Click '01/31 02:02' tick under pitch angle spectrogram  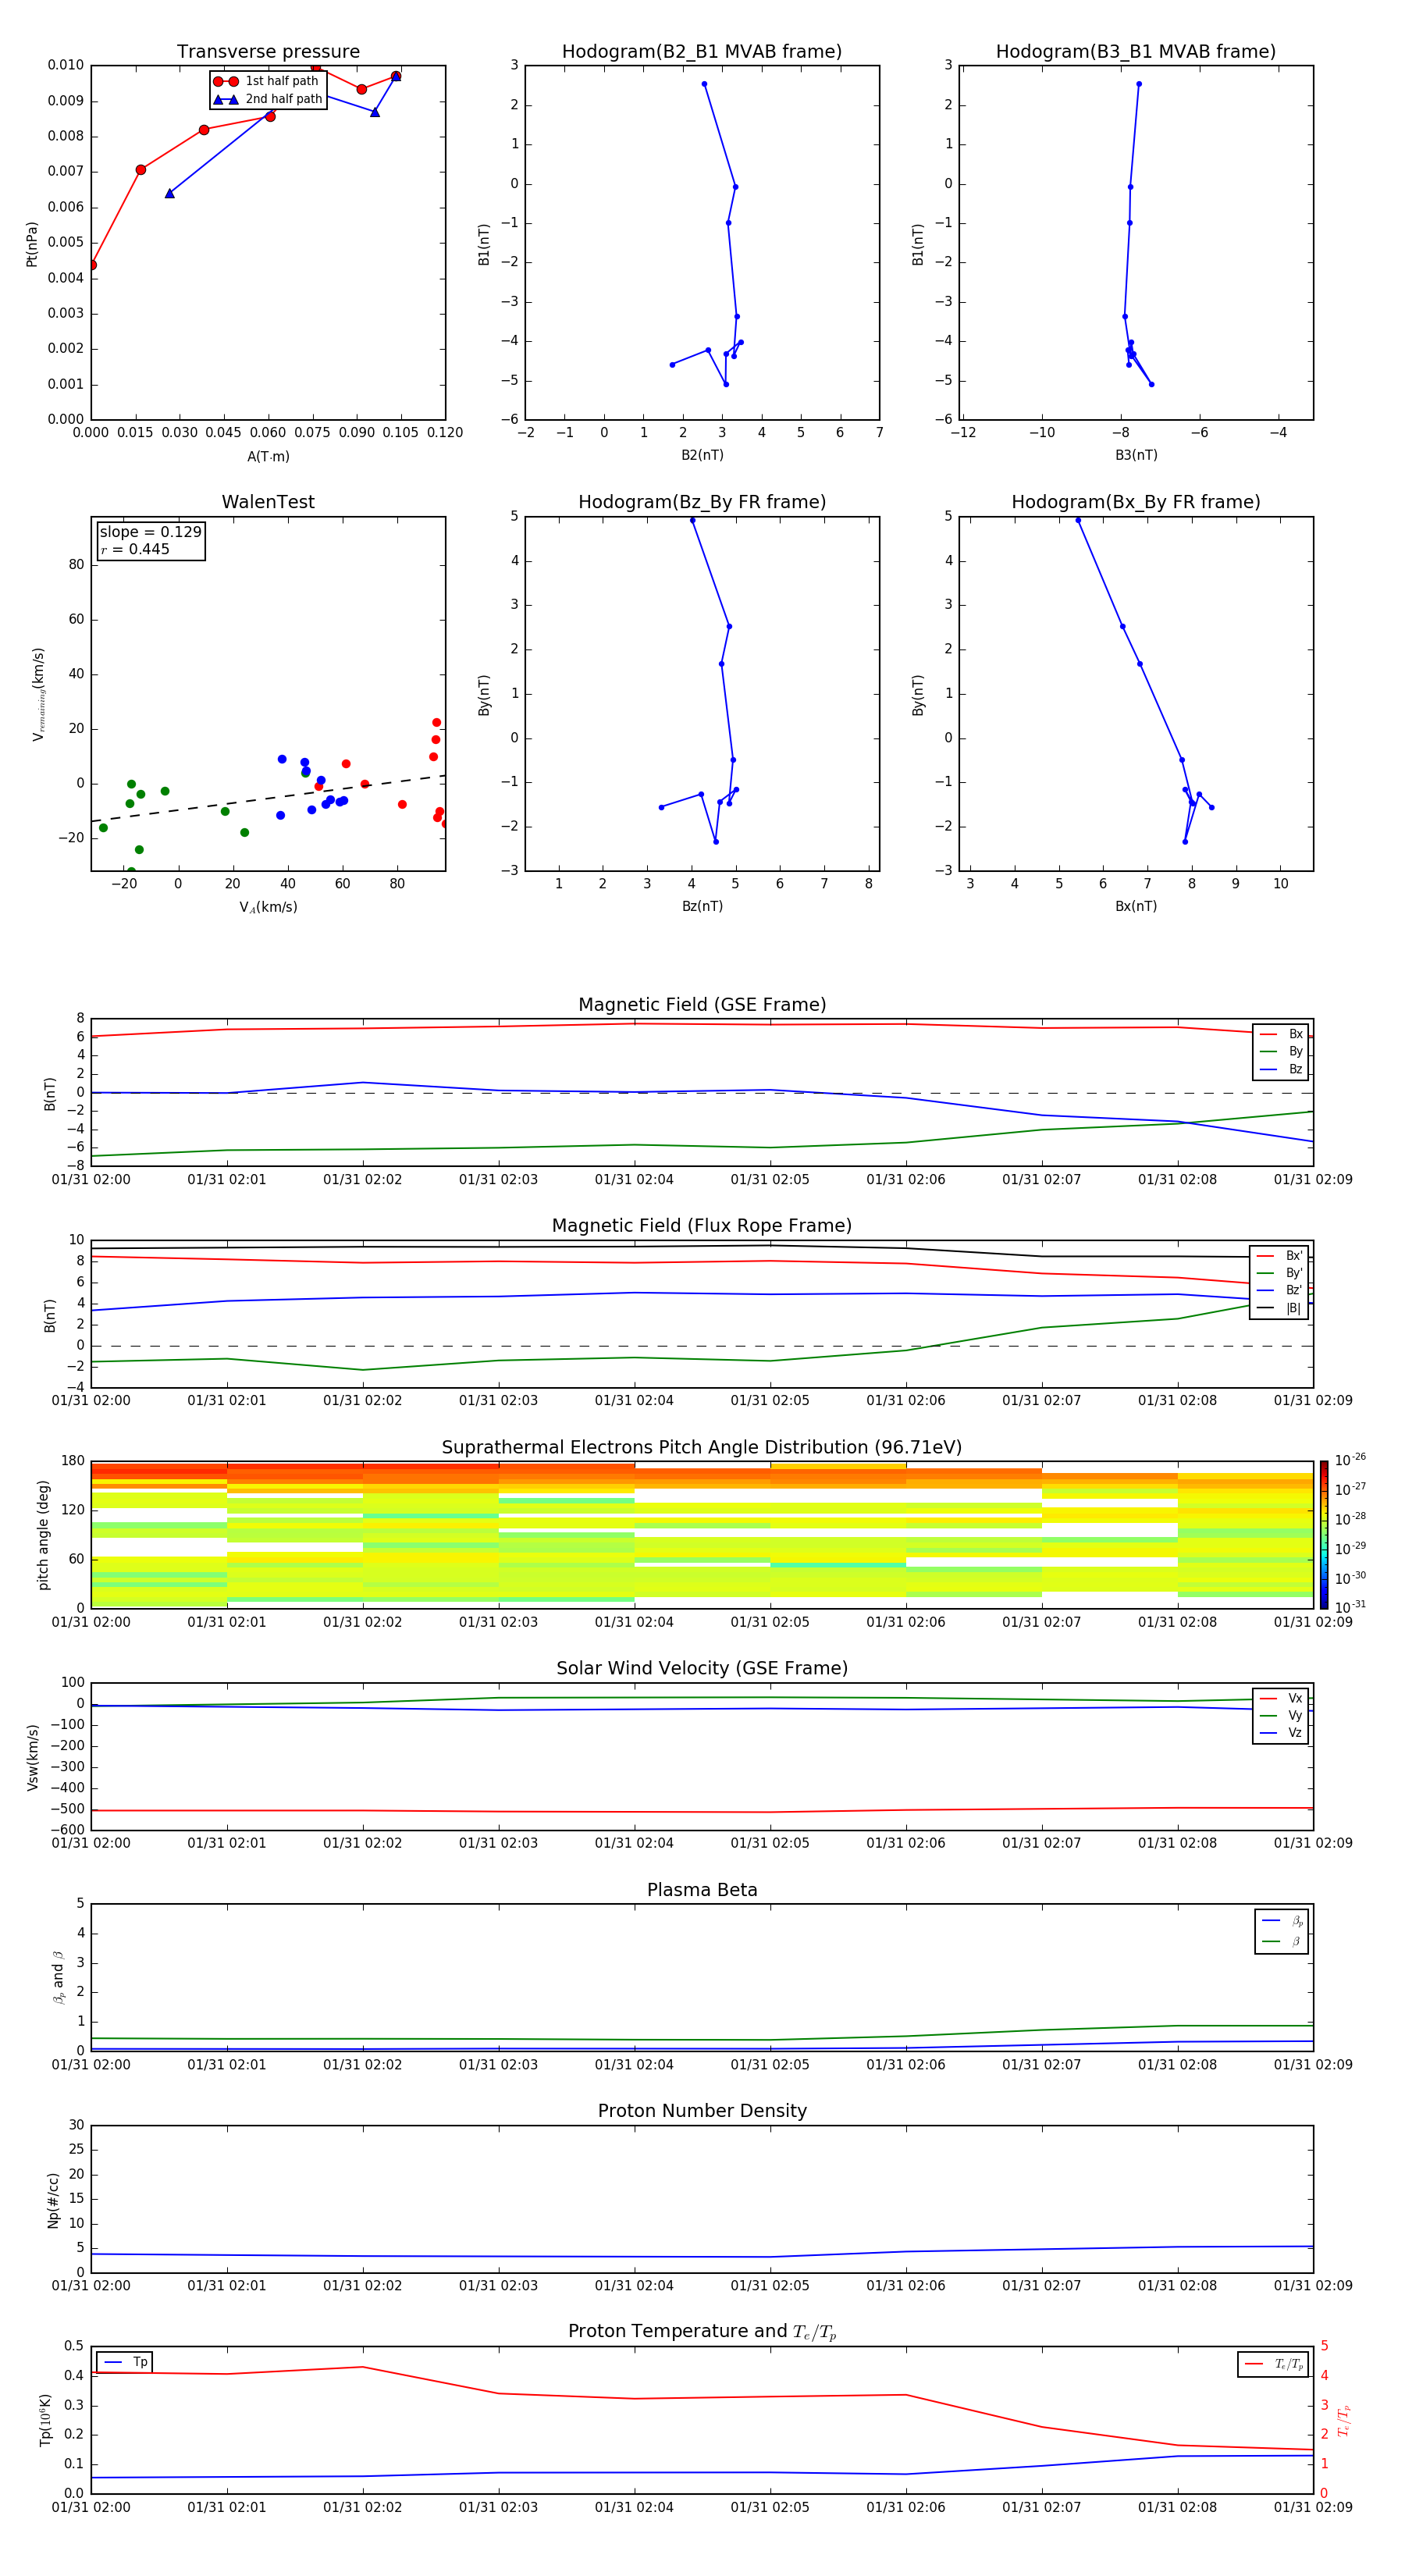pos(362,1622)
